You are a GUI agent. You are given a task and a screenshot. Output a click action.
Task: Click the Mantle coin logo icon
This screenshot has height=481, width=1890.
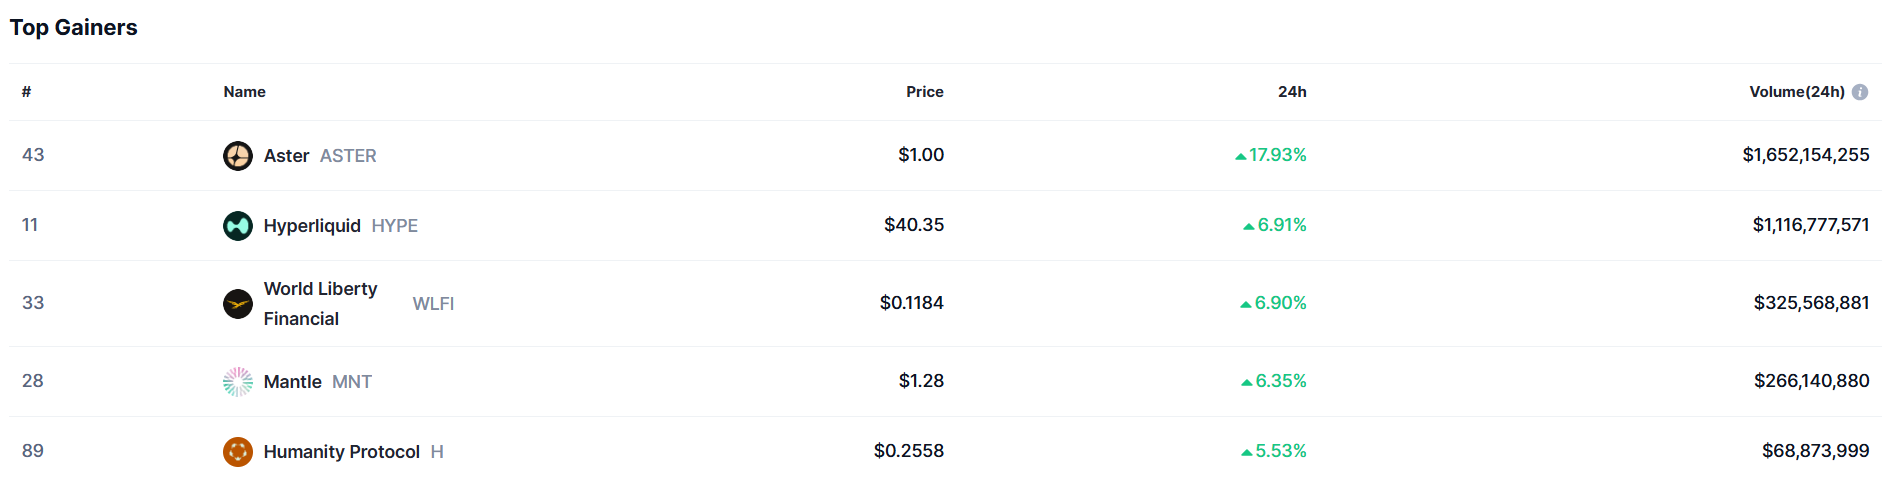point(237,382)
